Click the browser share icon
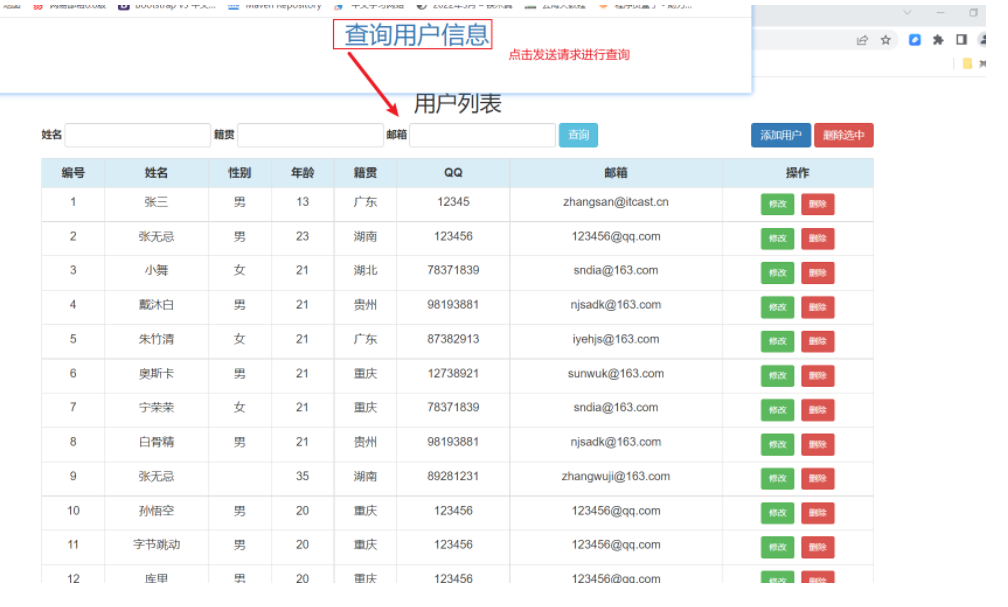 [863, 40]
